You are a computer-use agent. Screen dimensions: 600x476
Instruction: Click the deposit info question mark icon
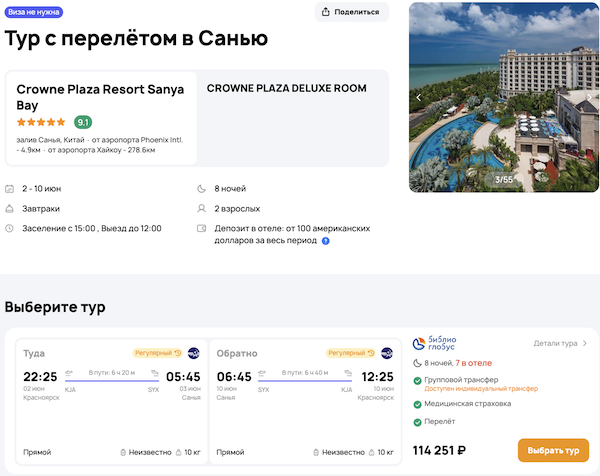coord(326,241)
